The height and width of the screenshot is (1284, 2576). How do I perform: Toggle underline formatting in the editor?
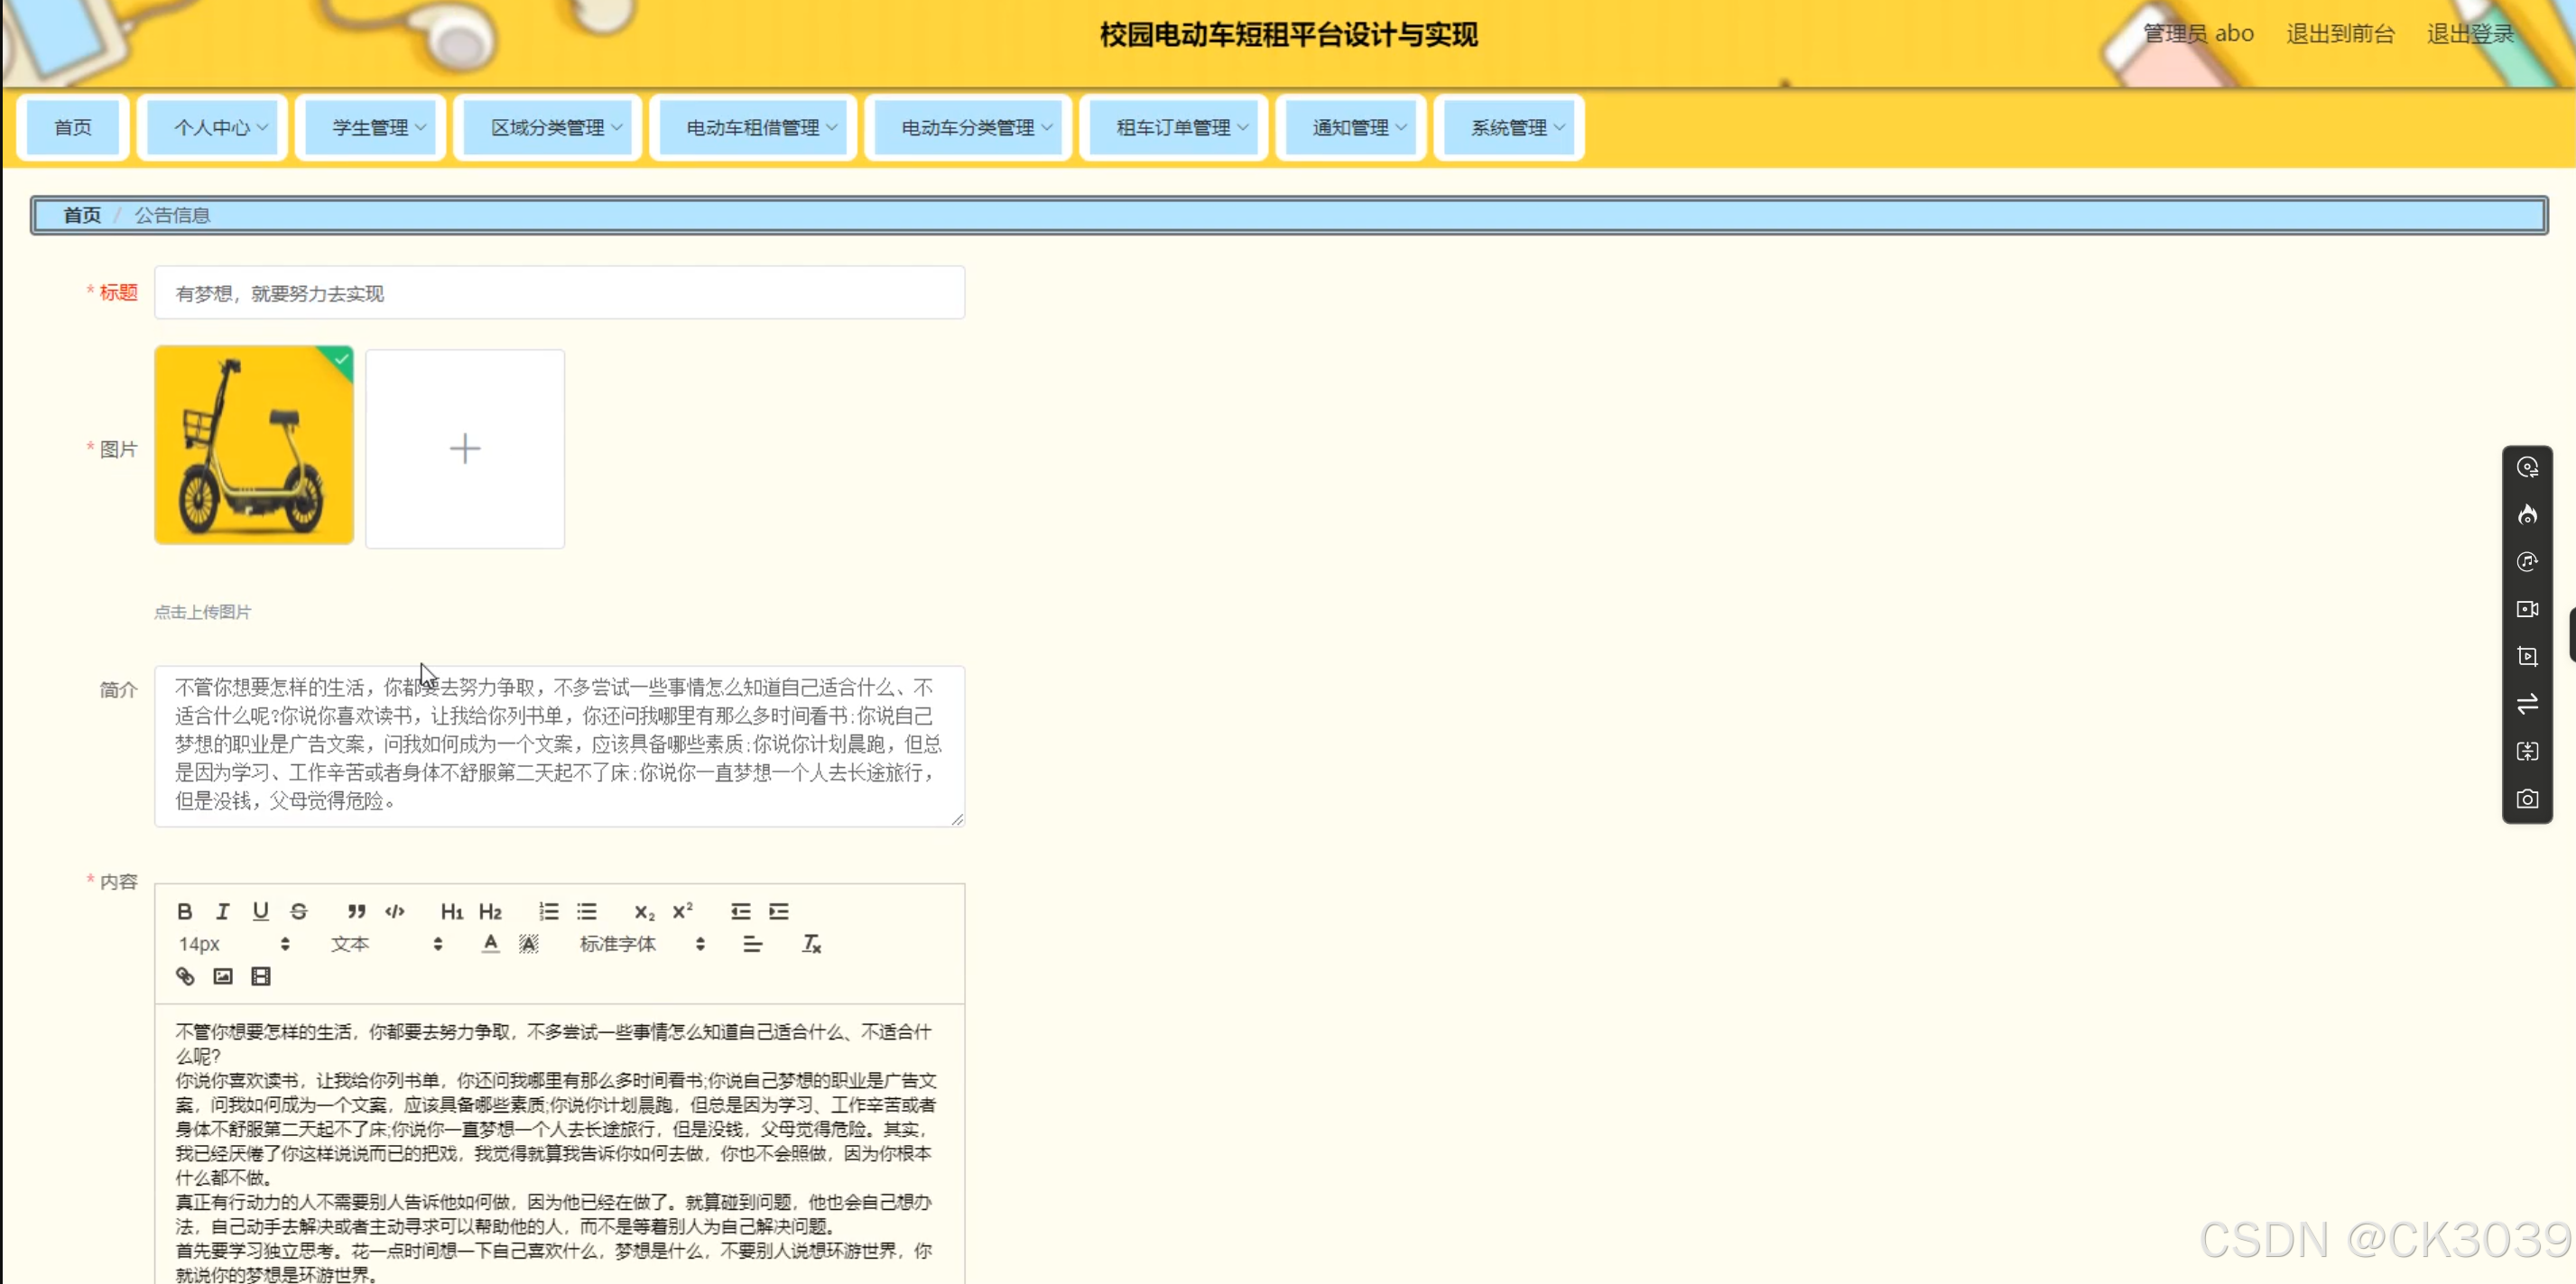coord(260,911)
